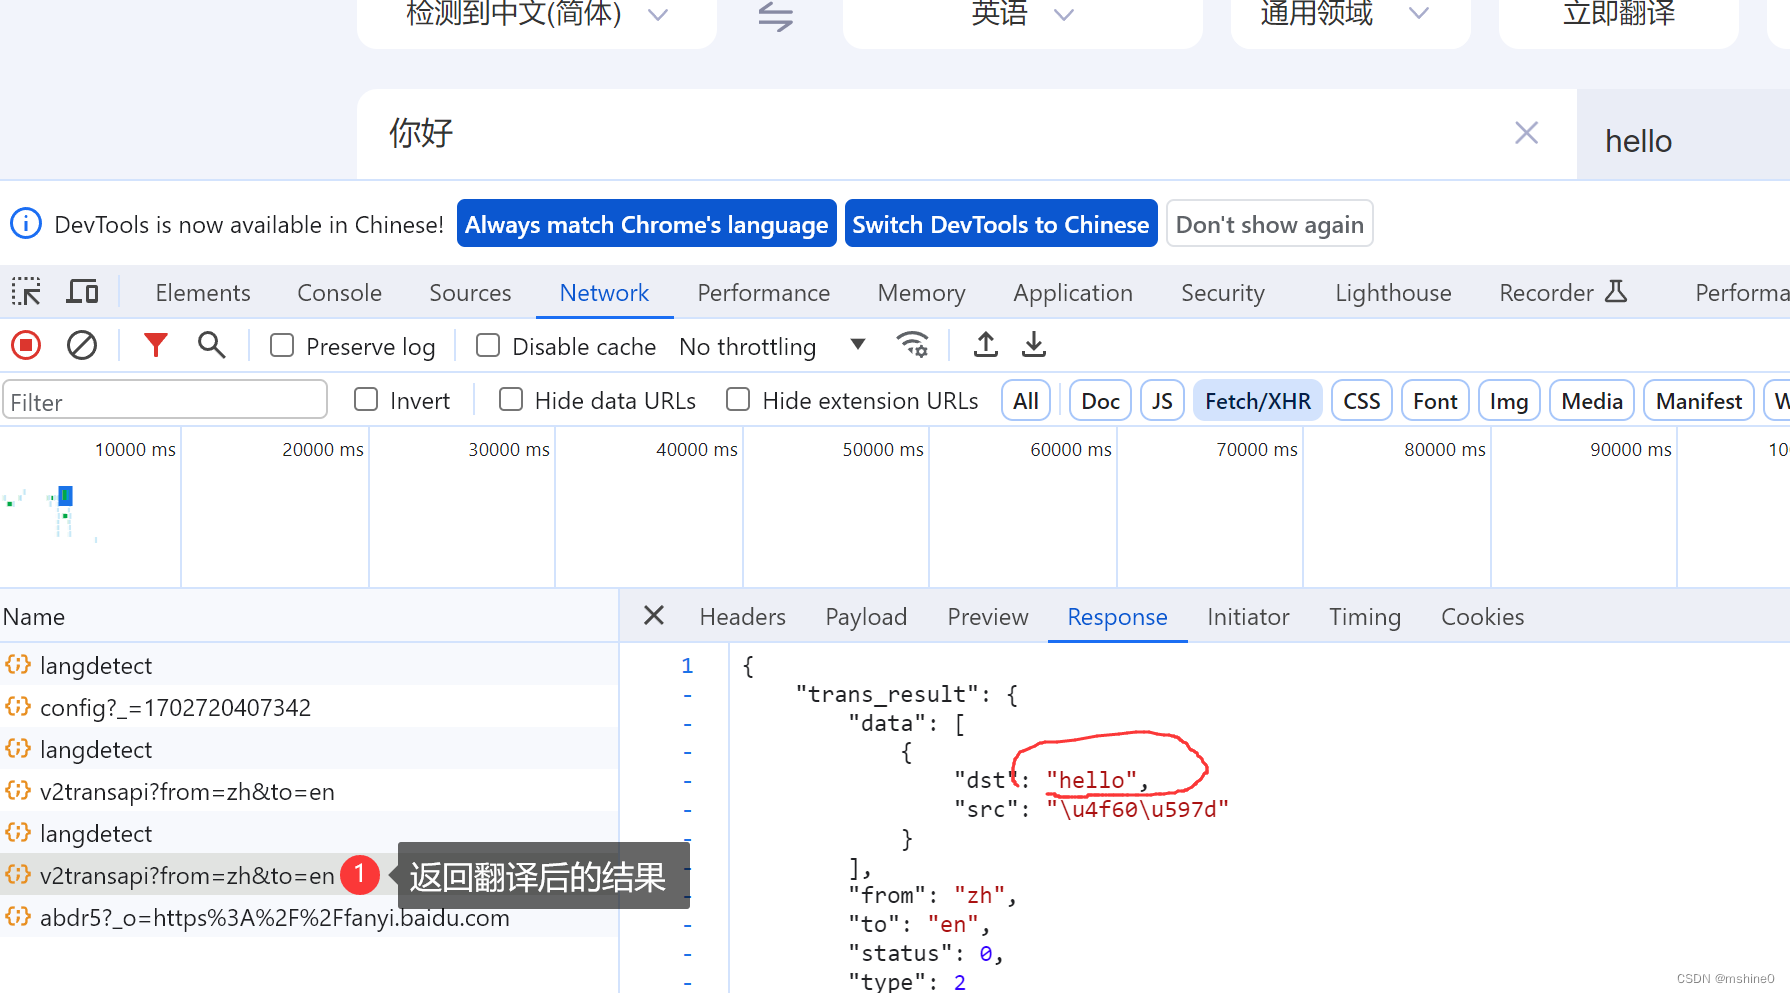Select the All request type filter
The height and width of the screenshot is (993, 1790).
coord(1026,401)
